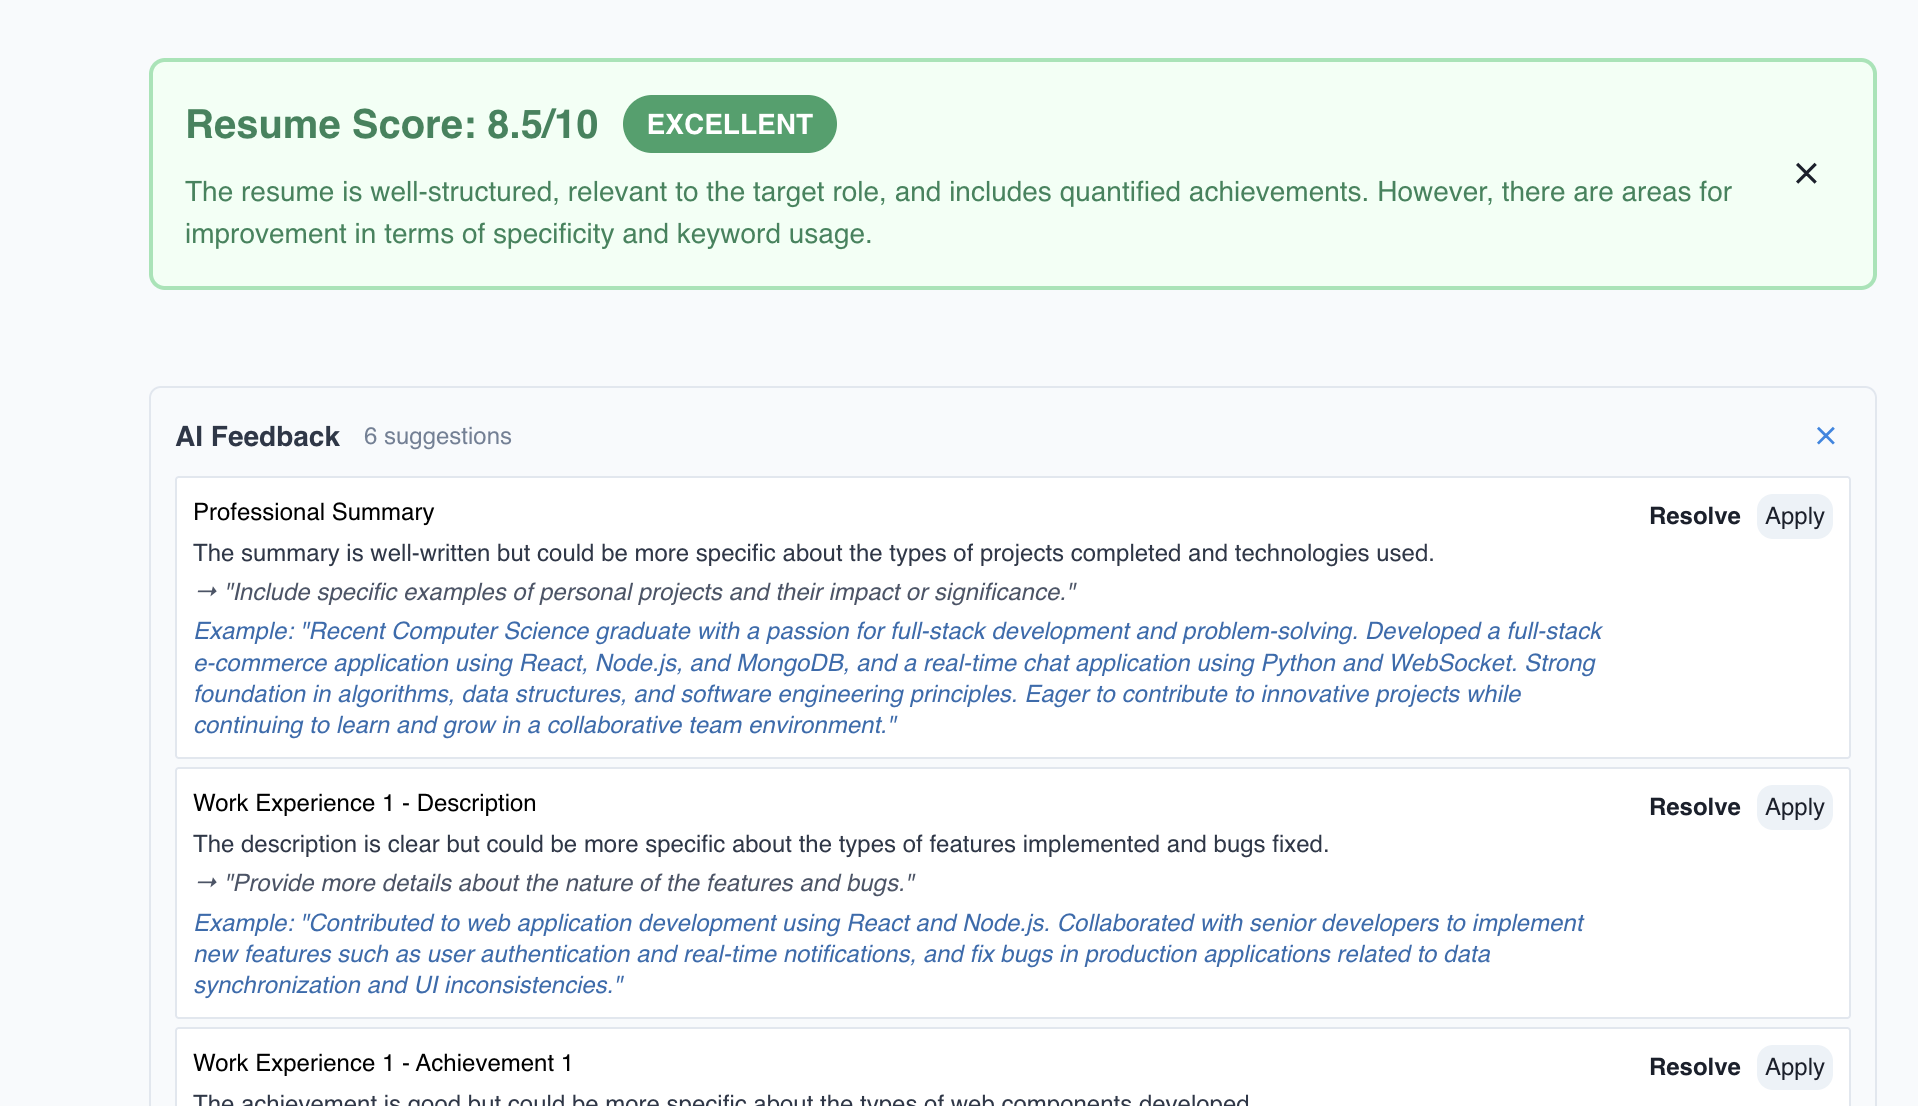Viewport: 1918px width, 1106px height.
Task: Click the Resume Score 8.5/10 heading
Action: tap(391, 125)
